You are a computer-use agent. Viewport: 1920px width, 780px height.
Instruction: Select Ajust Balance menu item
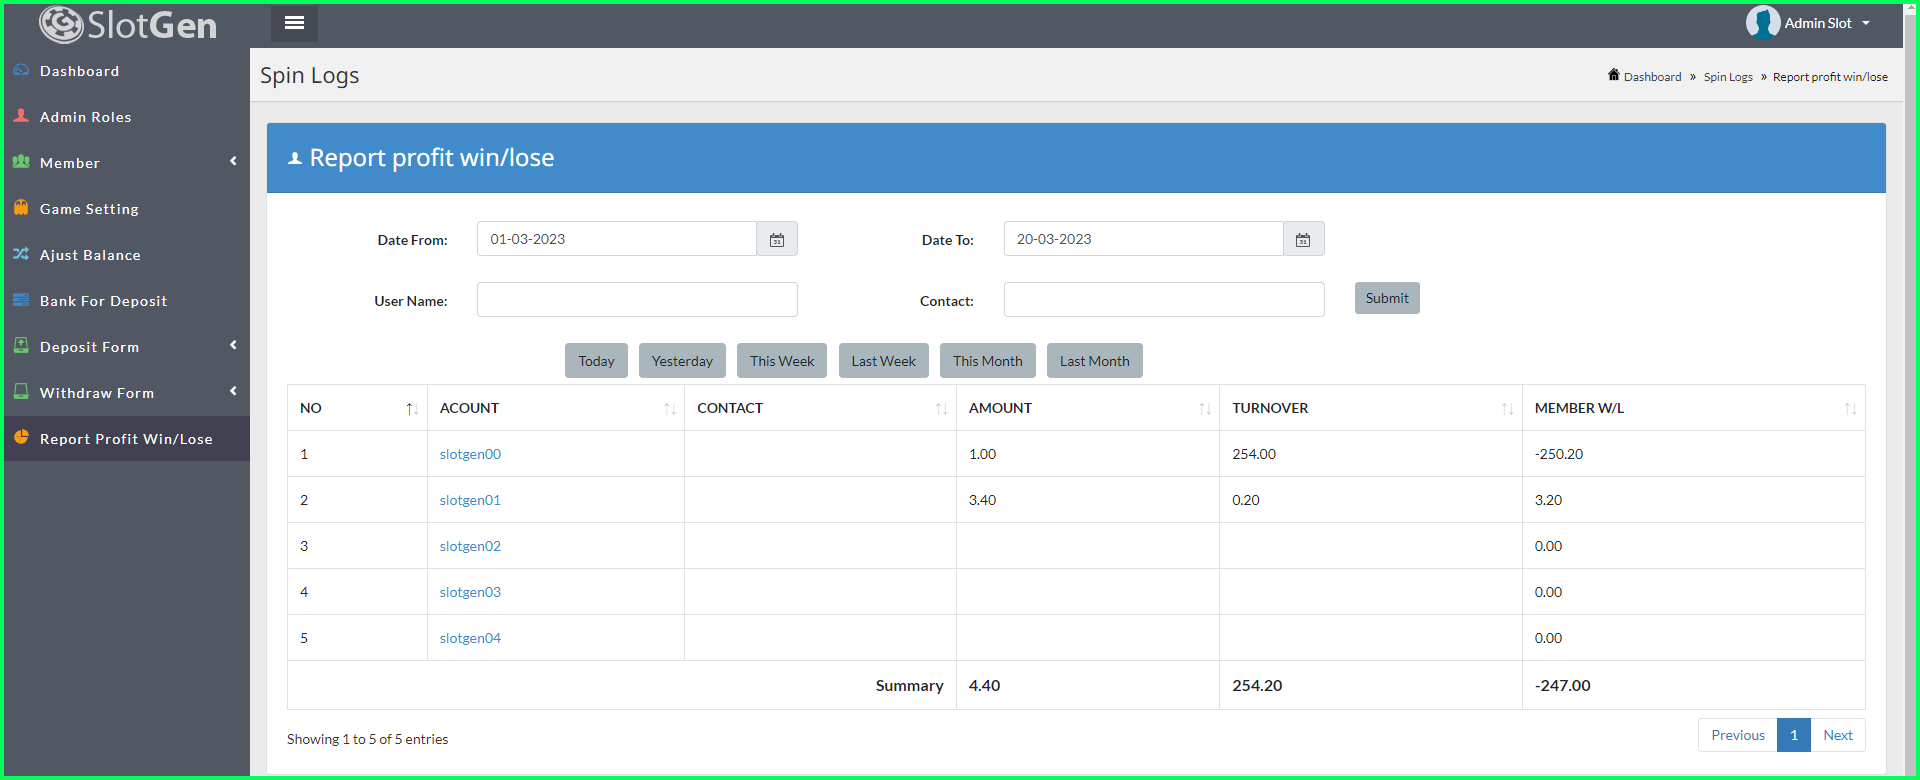[127, 255]
